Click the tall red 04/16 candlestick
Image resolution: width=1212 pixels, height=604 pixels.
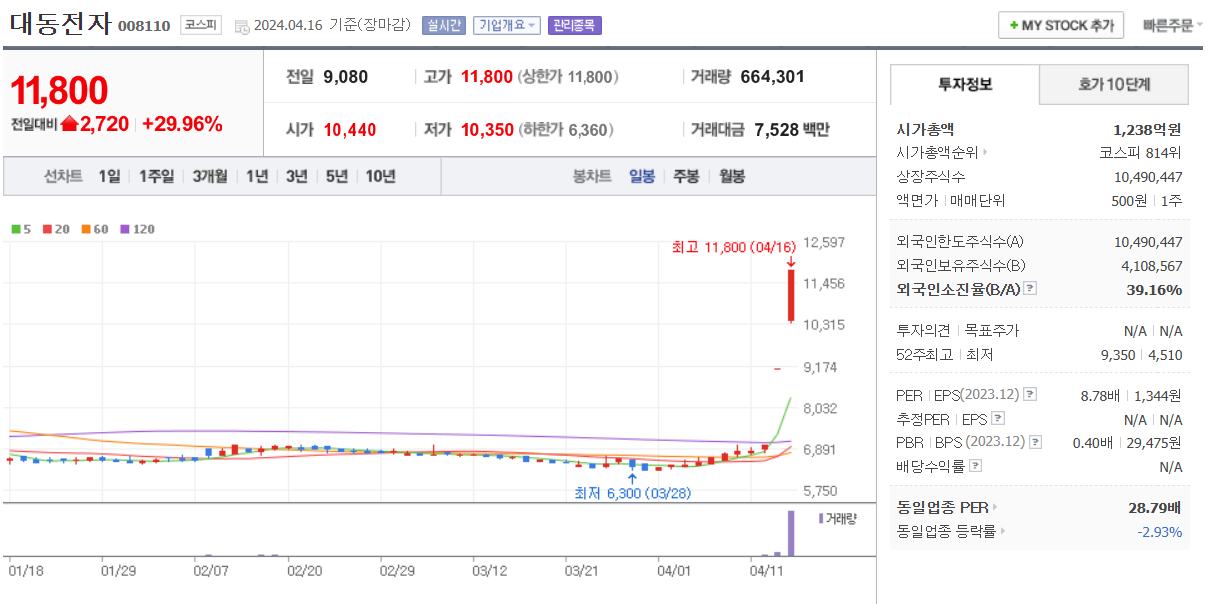pyautogui.click(x=791, y=296)
